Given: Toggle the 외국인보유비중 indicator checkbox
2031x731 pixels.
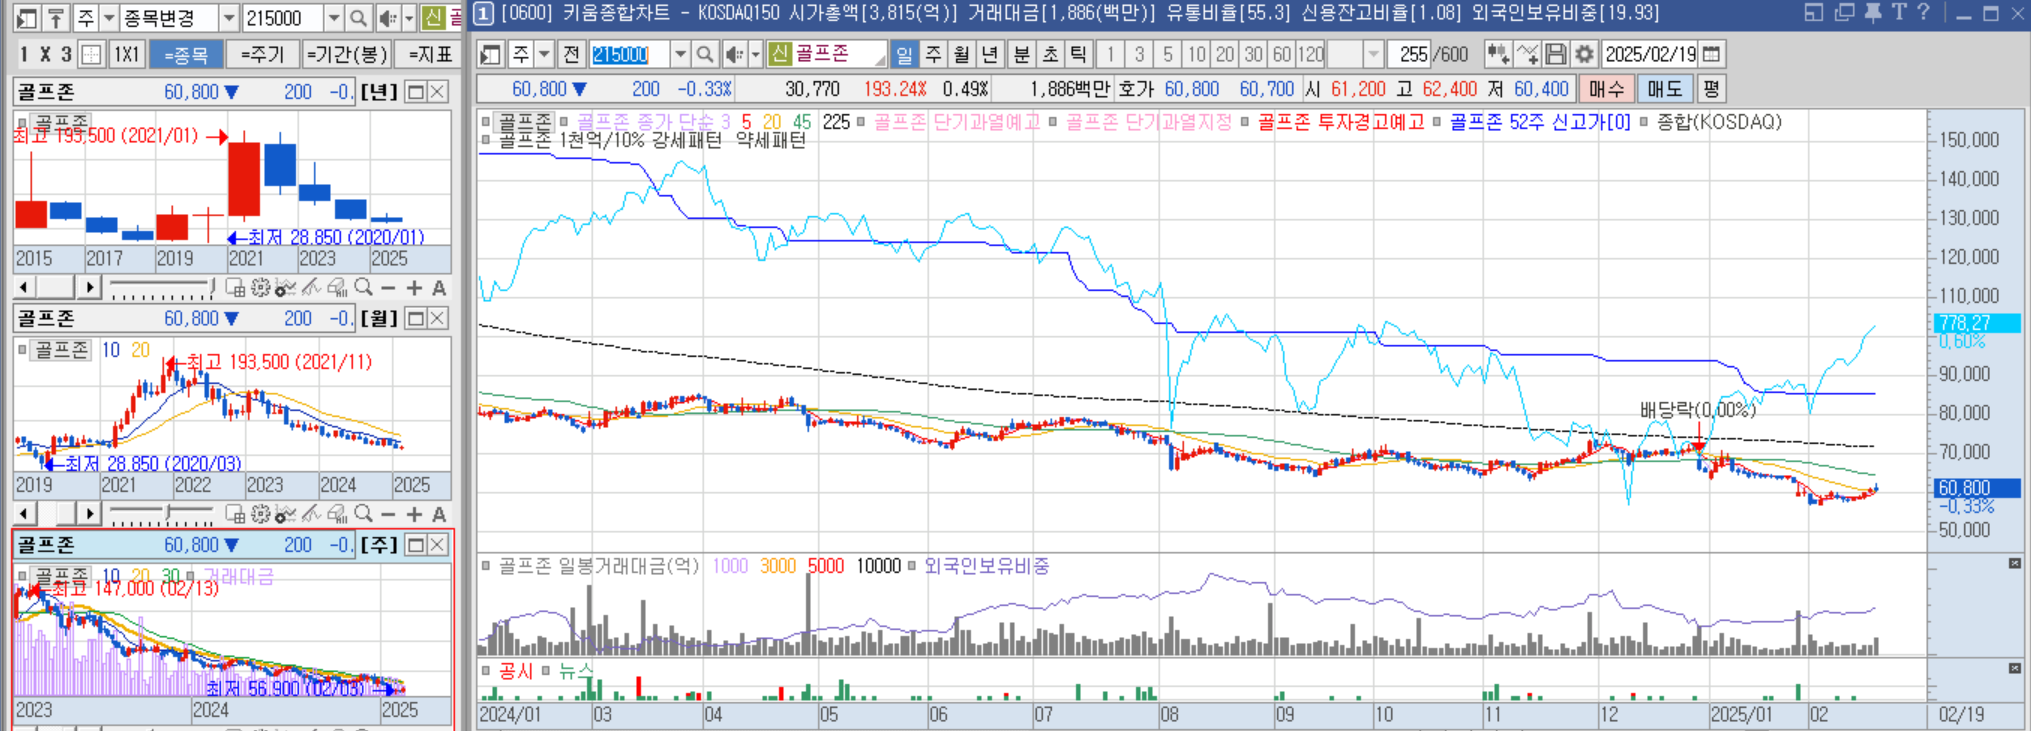Looking at the screenshot, I should coord(912,566).
